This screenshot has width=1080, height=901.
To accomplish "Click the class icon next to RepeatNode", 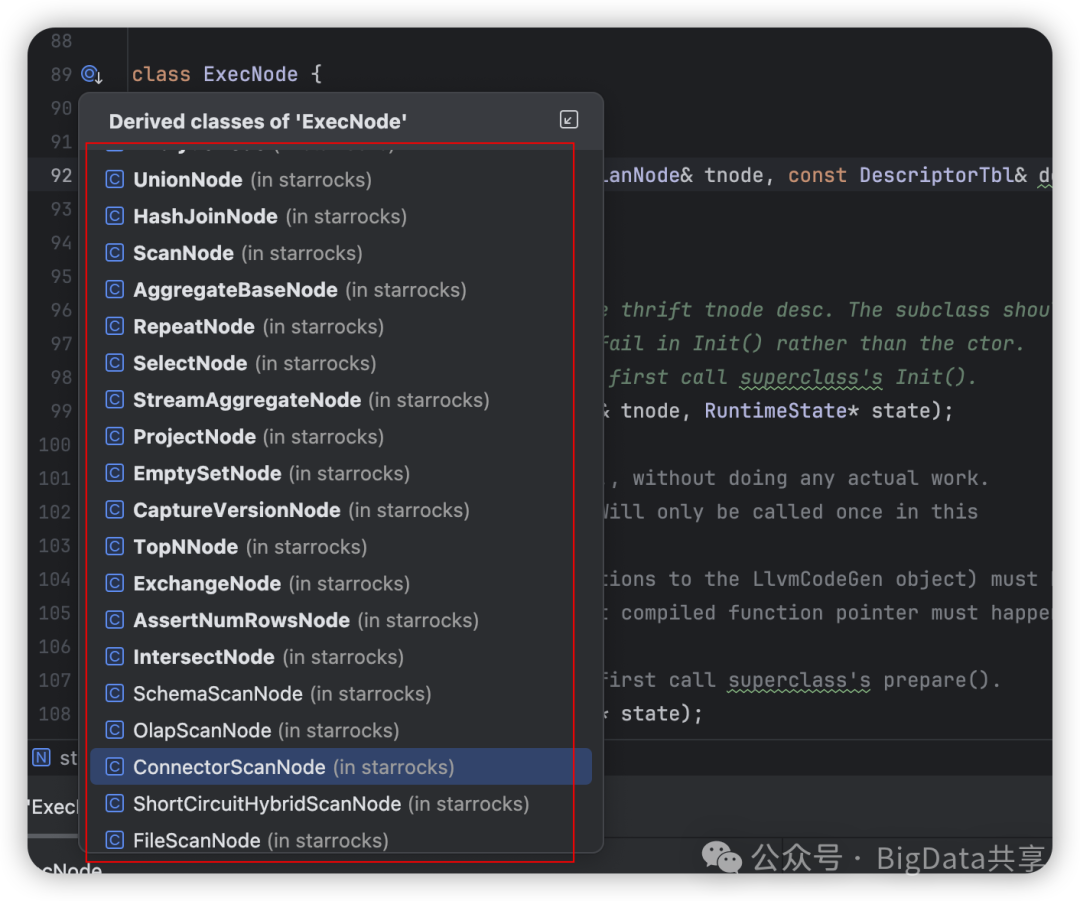I will (114, 327).
